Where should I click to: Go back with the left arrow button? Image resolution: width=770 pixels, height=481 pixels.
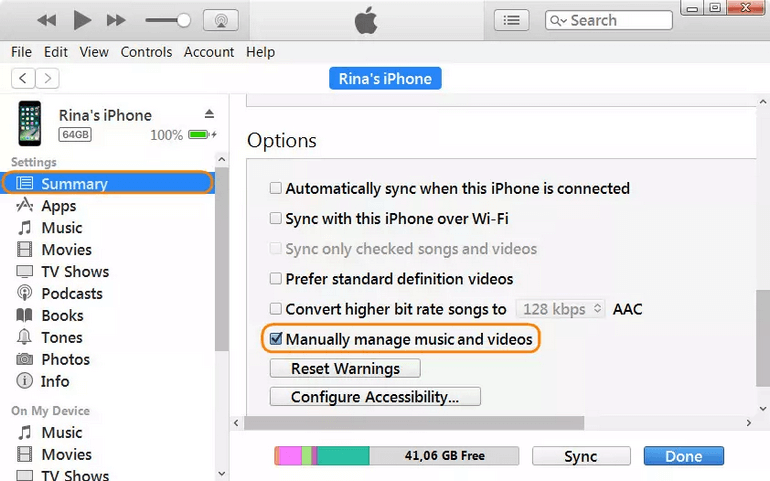(x=23, y=78)
